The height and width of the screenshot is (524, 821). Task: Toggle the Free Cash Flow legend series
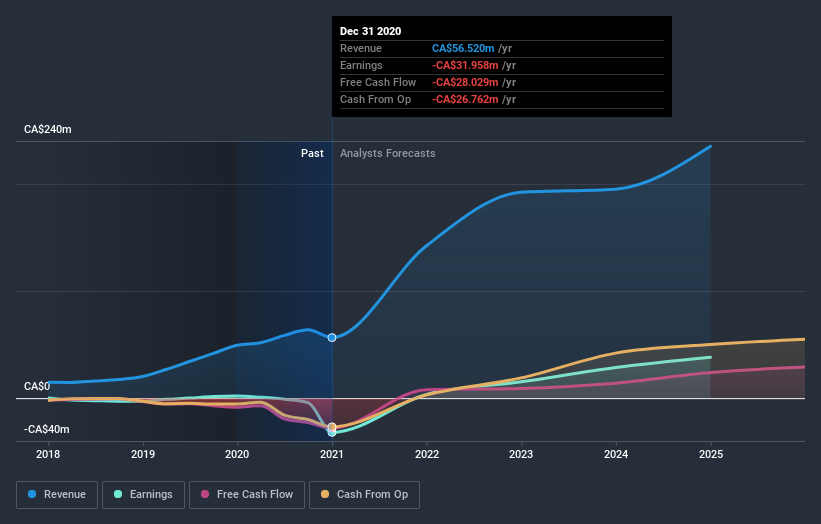click(x=247, y=495)
